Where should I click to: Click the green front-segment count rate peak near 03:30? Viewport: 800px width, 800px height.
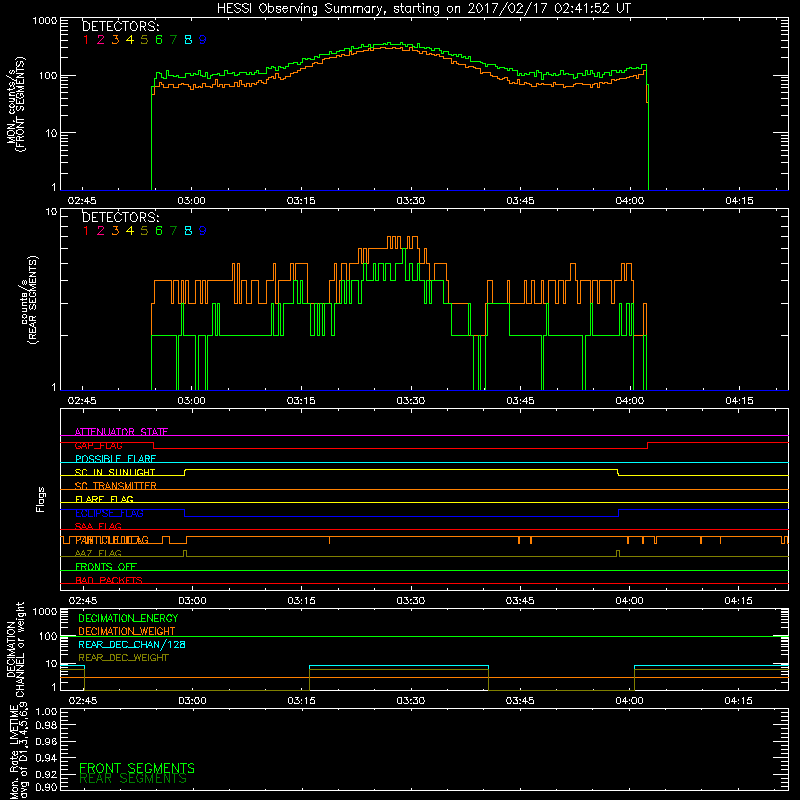click(390, 44)
